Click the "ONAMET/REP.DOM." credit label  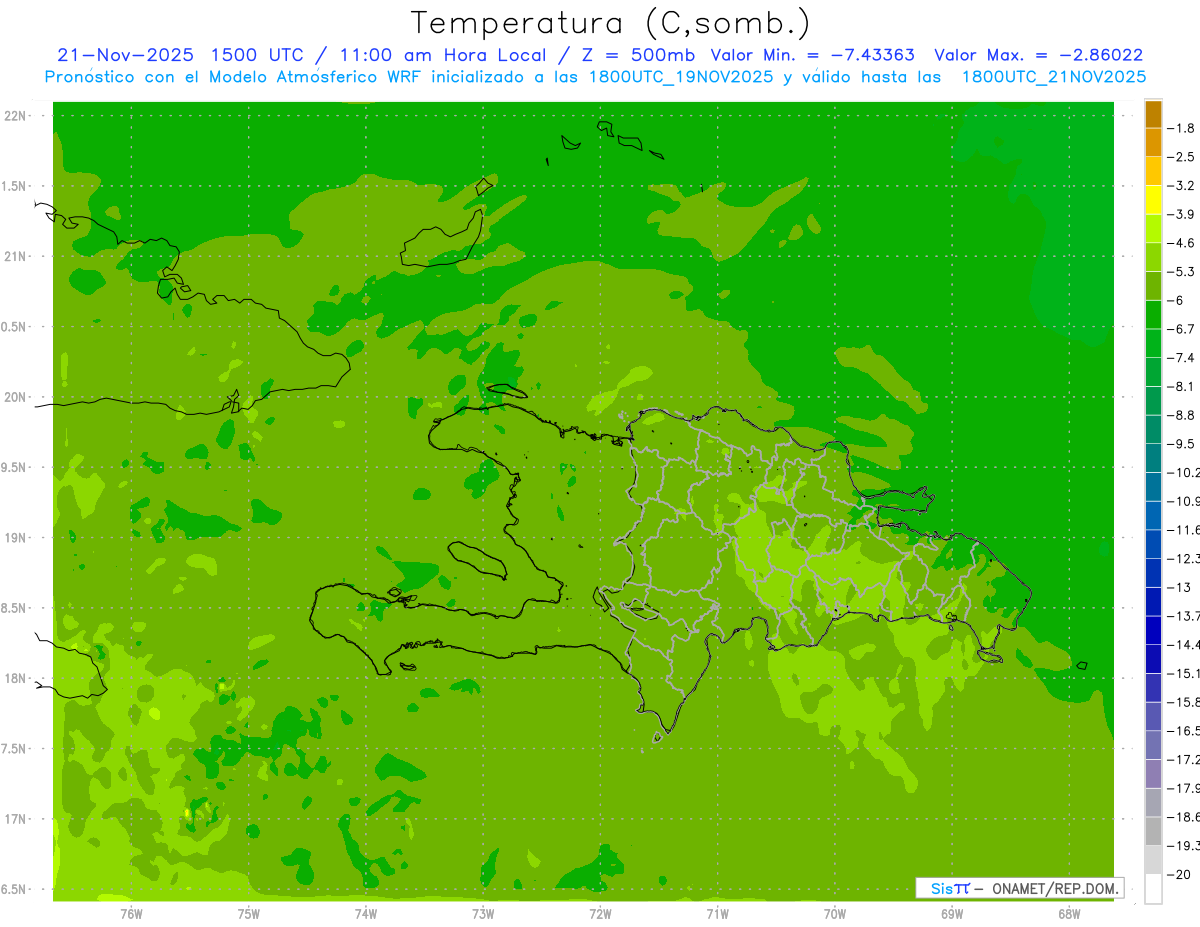[x=1055, y=888]
